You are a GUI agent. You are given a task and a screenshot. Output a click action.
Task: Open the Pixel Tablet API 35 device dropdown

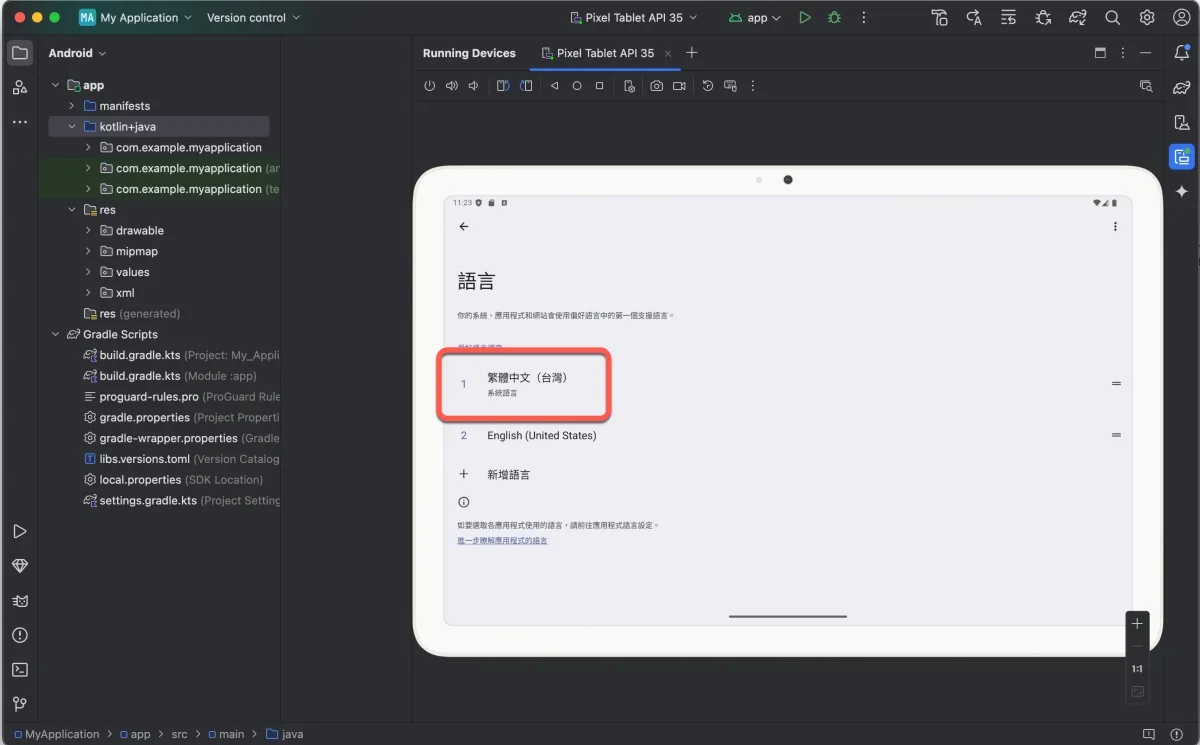pyautogui.click(x=633, y=18)
